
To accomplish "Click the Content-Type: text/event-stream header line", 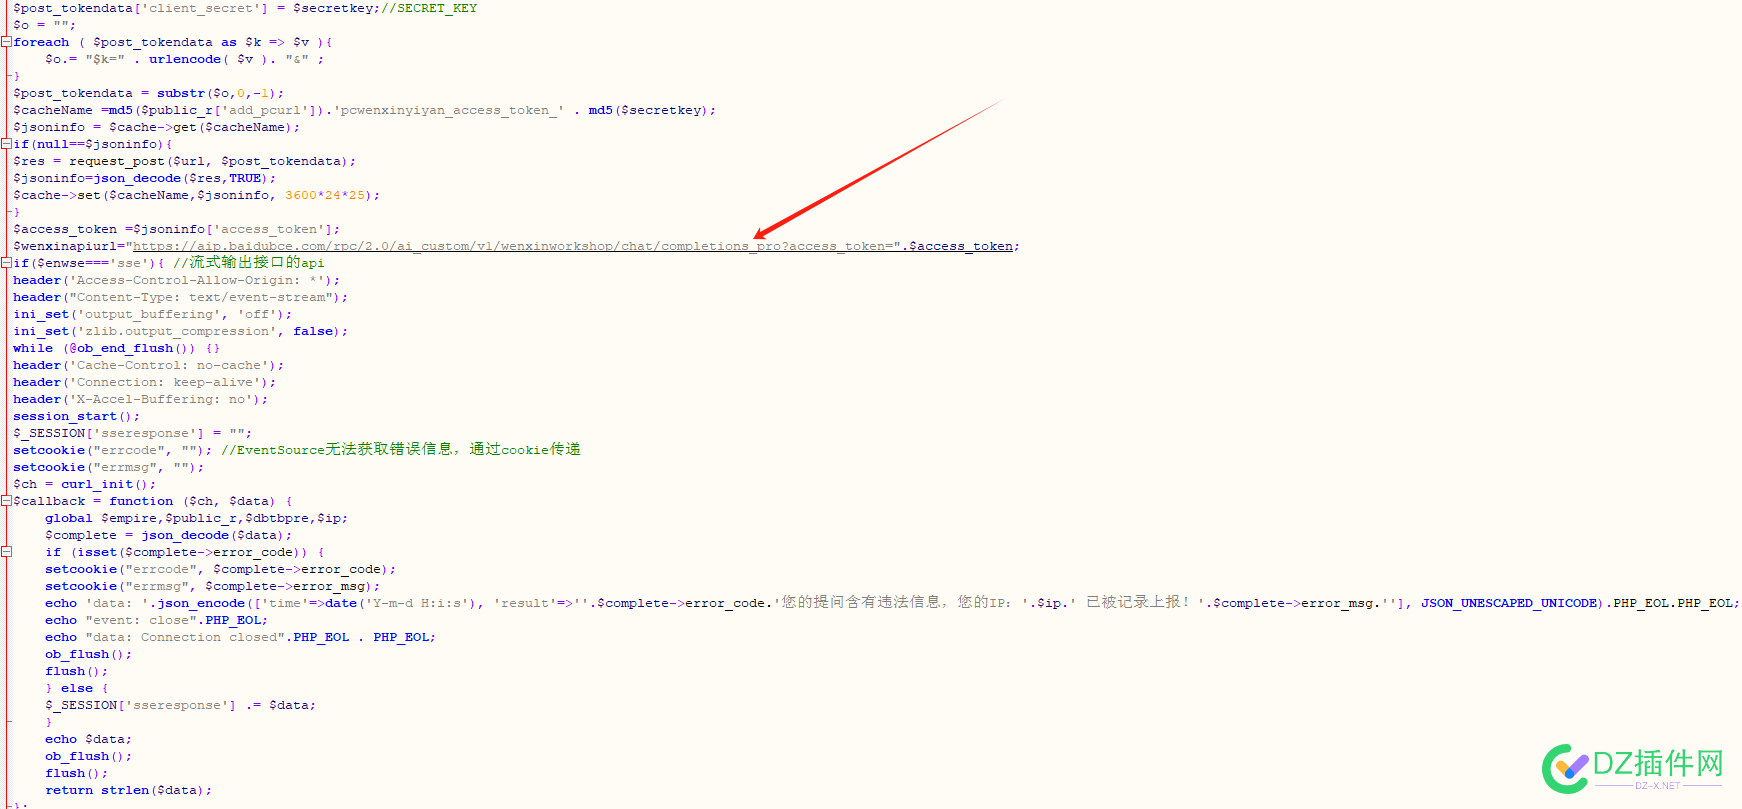I will tap(180, 297).
